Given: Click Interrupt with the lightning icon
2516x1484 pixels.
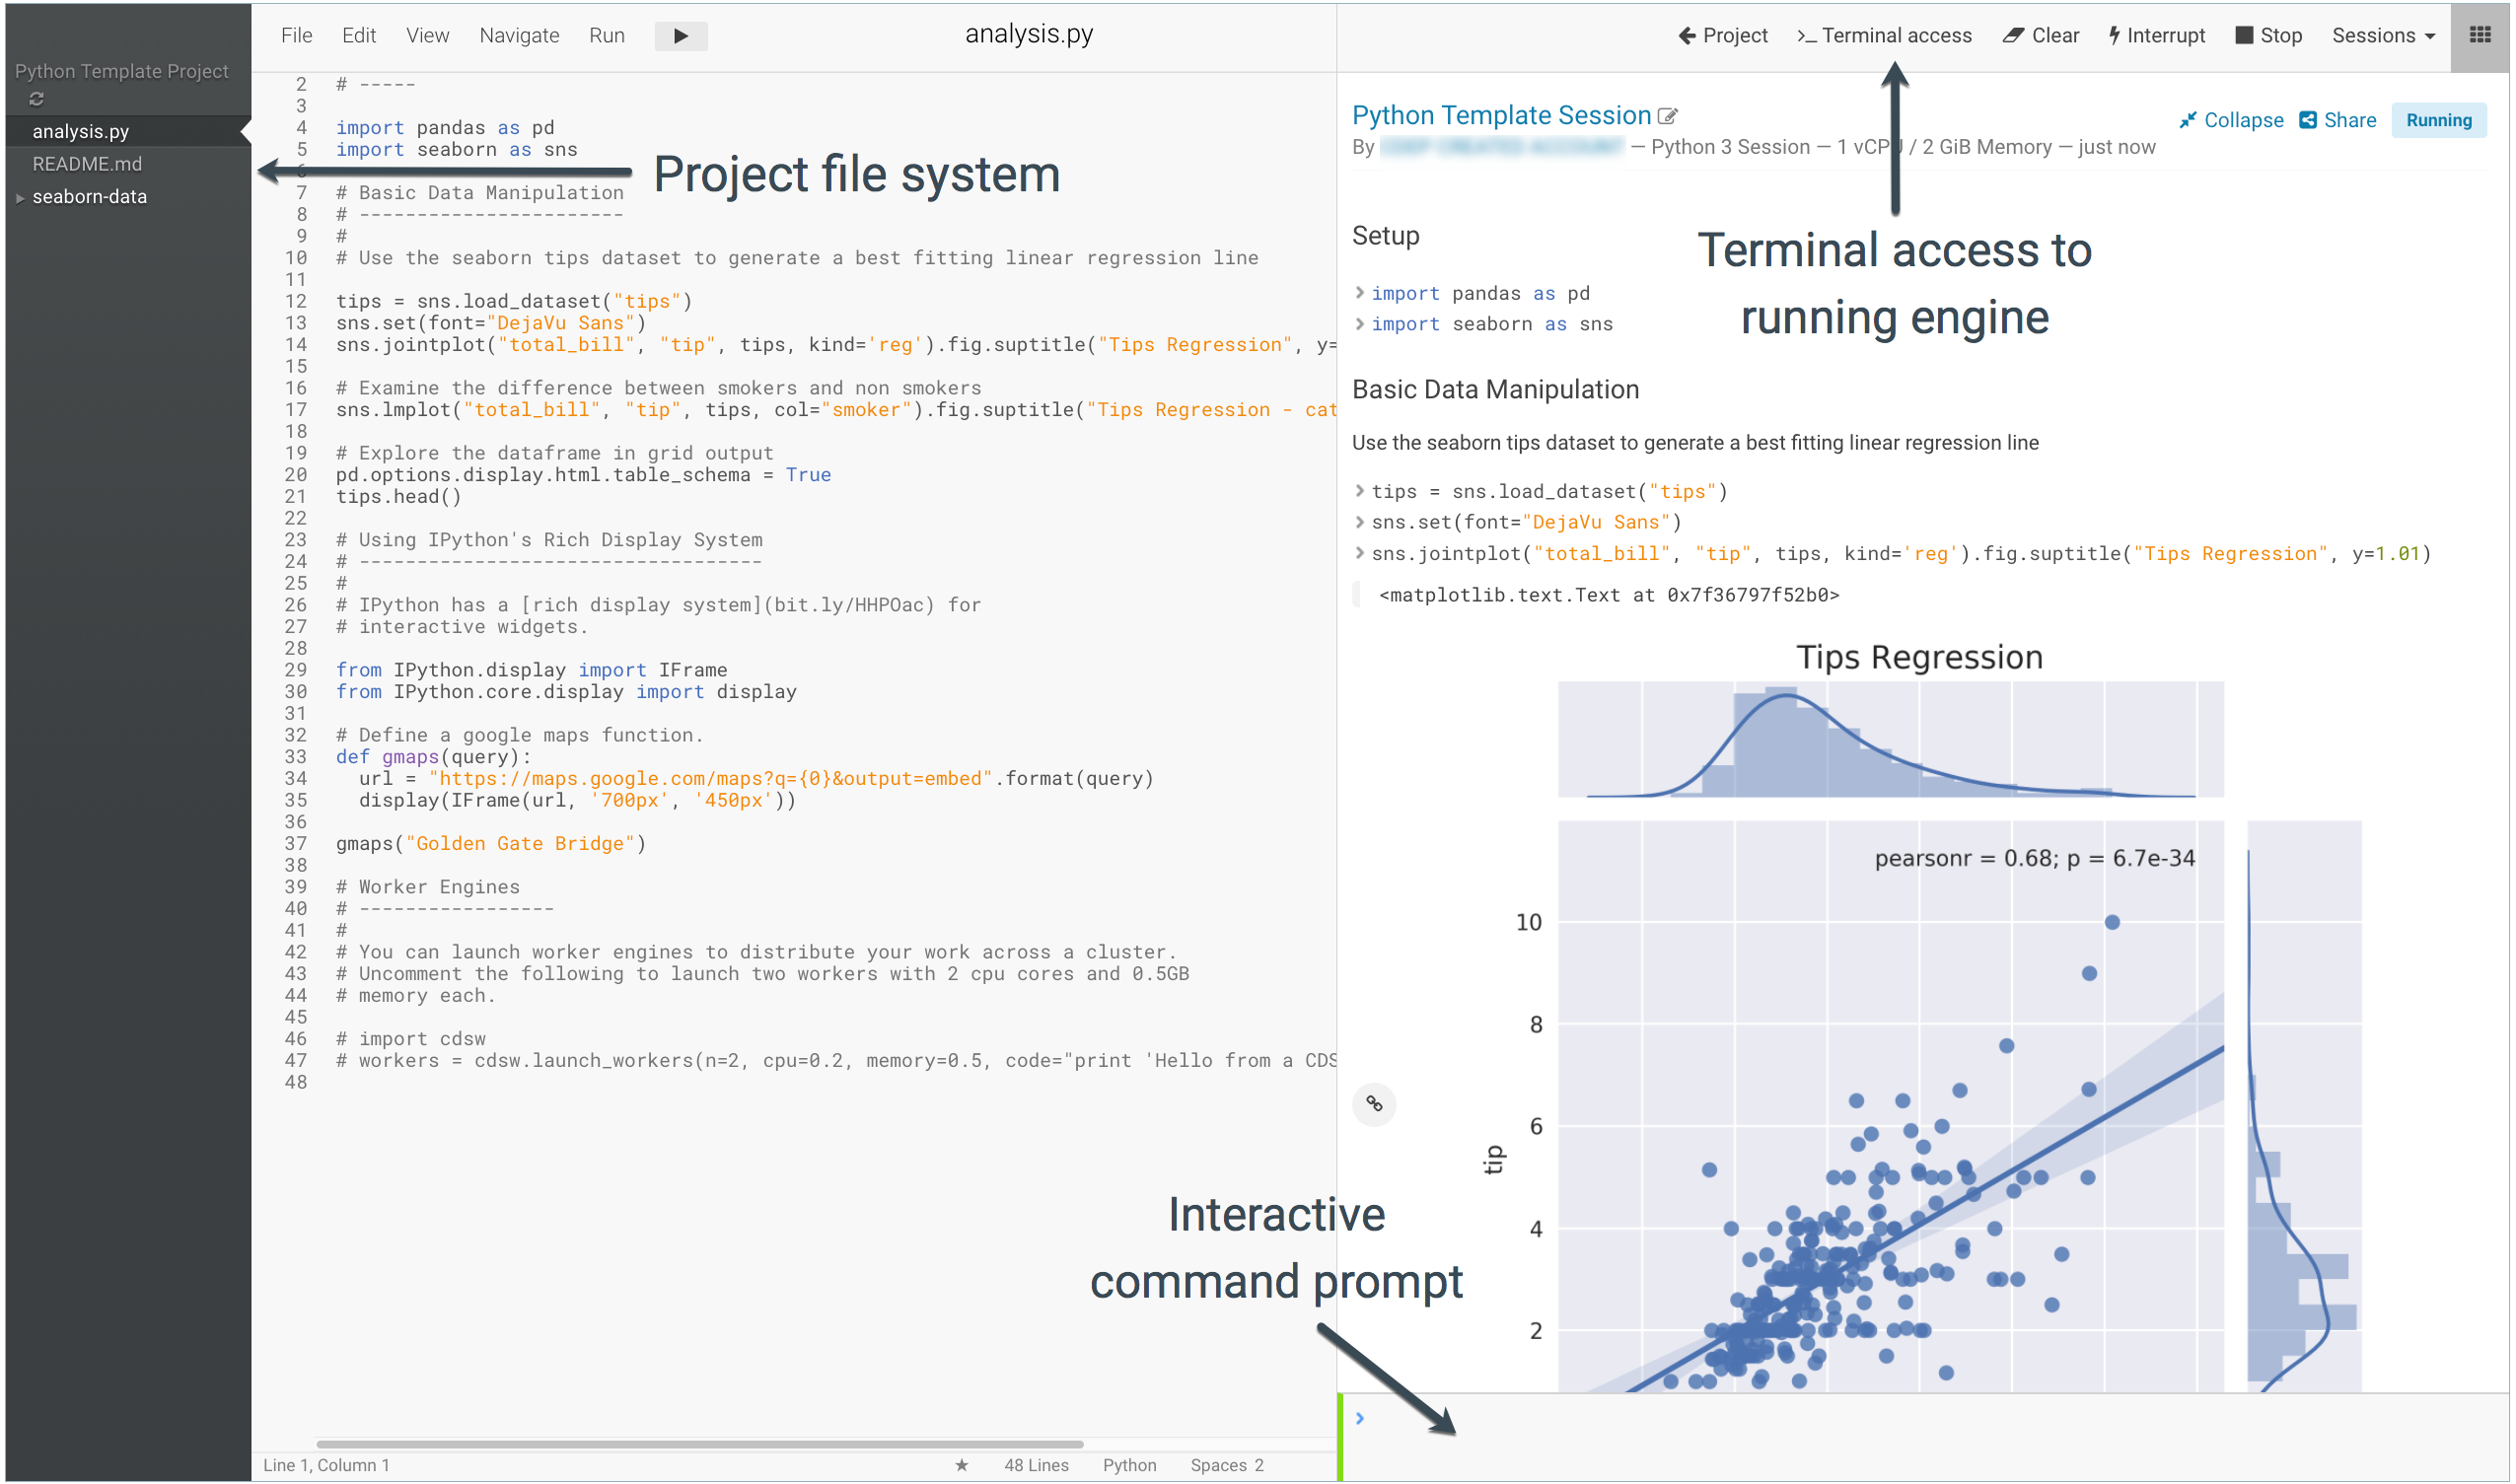Looking at the screenshot, I should [2156, 36].
